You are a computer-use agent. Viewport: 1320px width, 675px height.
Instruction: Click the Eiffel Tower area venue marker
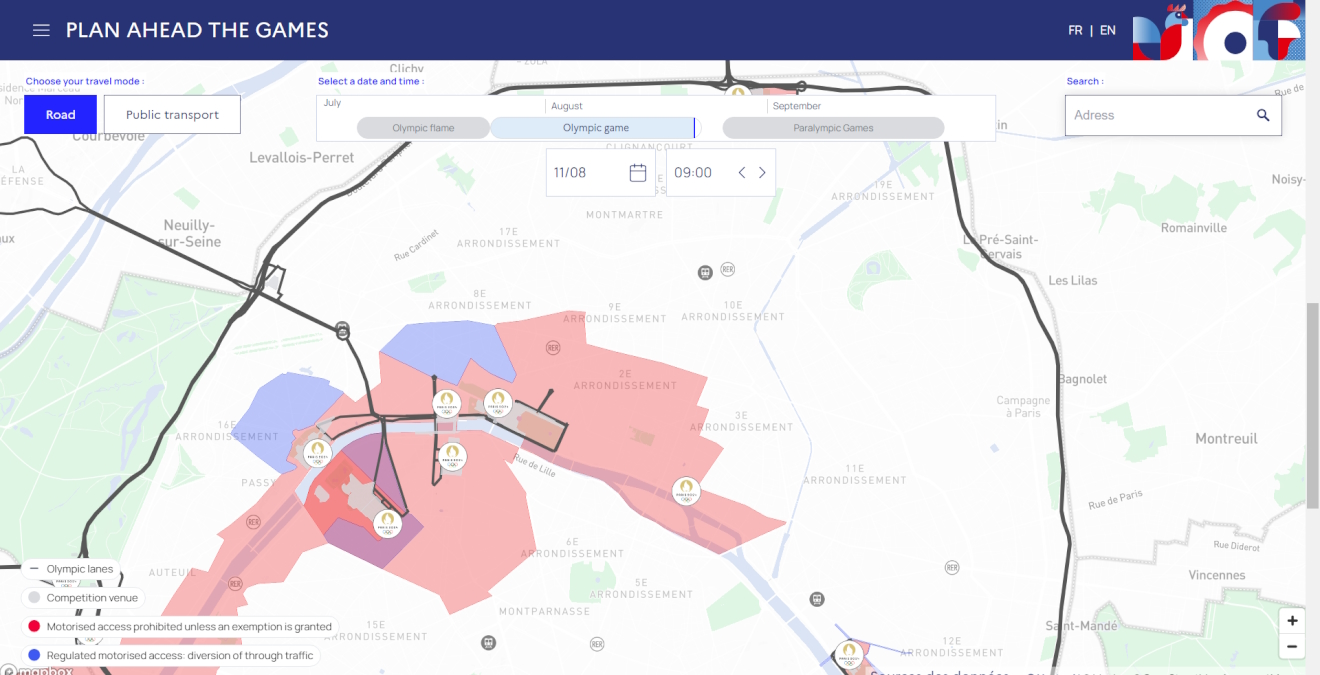(388, 523)
